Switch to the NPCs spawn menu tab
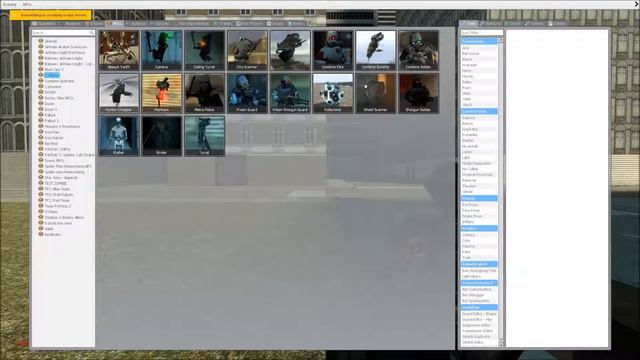640x360 pixels. 114,24
